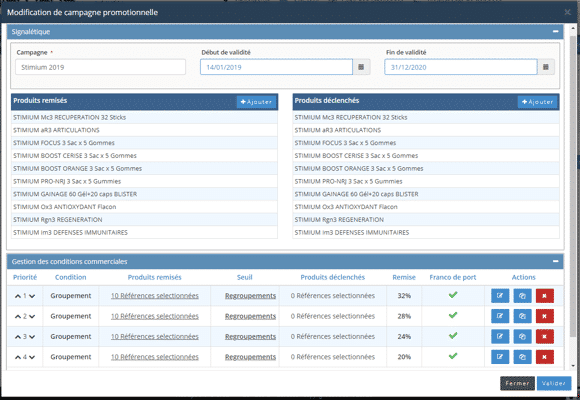Add a product to Produits déclenchés
This screenshot has height=400, width=580.
pos(537,102)
